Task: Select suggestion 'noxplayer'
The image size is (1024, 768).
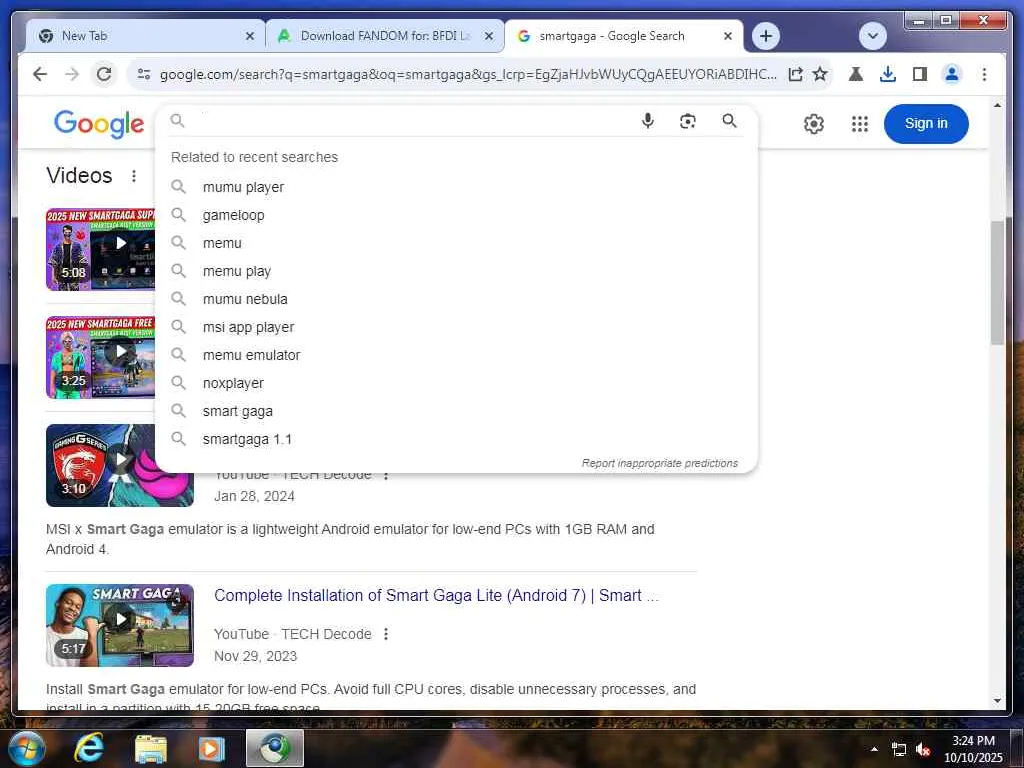Action: point(456,383)
